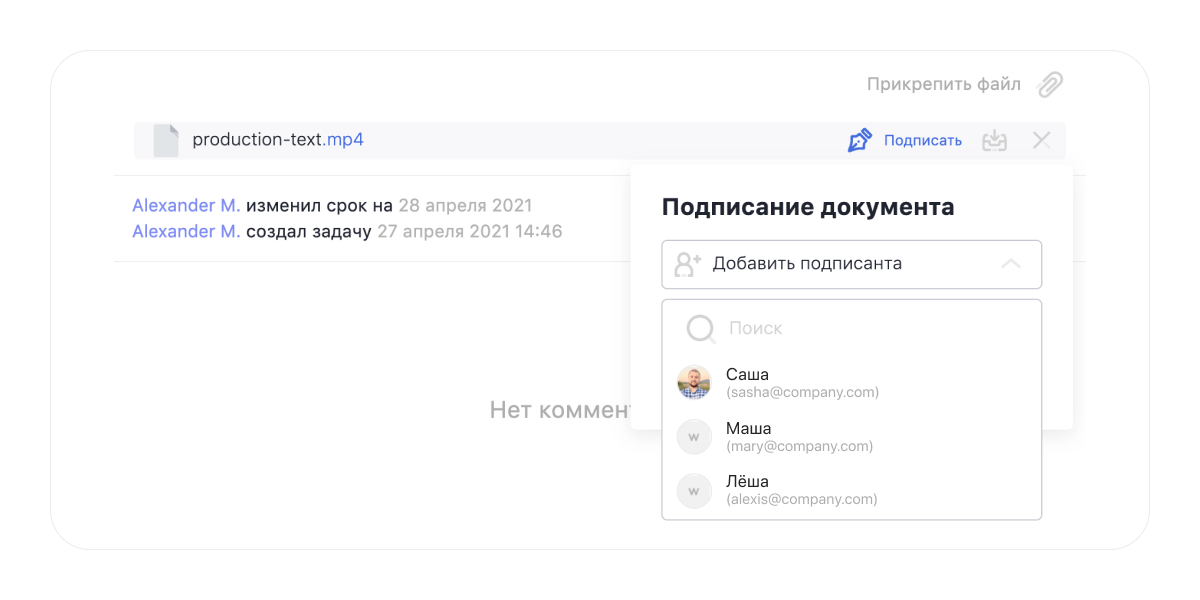This screenshot has width=1200, height=600.
Task: Click the paperclip attach icon
Action: tap(1050, 85)
